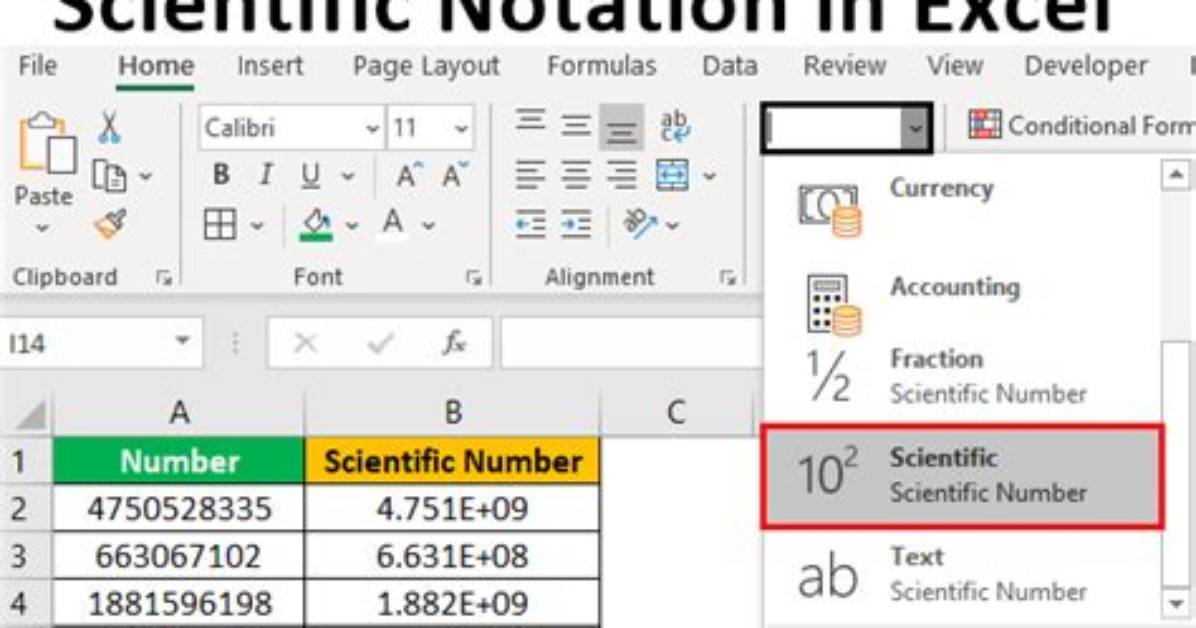Image resolution: width=1196 pixels, height=628 pixels.
Task: Align text left
Action: pyautogui.click(x=530, y=176)
